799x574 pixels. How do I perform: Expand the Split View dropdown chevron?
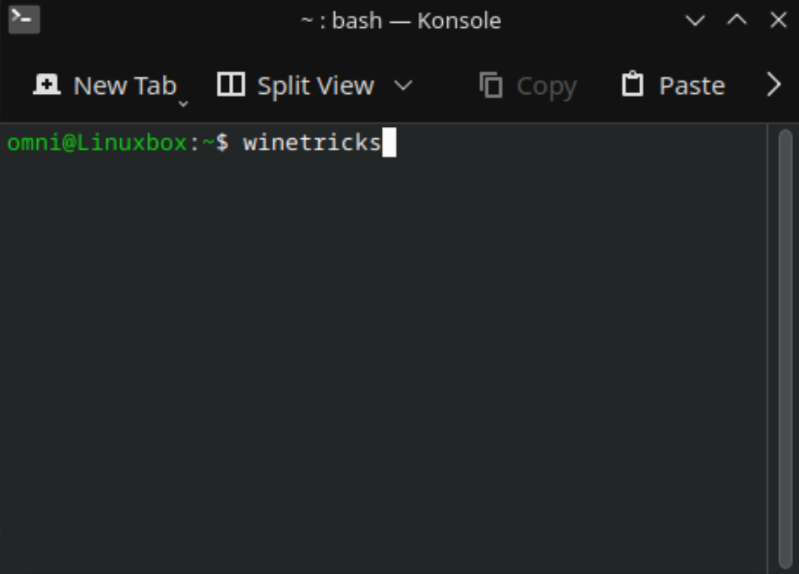click(x=403, y=85)
